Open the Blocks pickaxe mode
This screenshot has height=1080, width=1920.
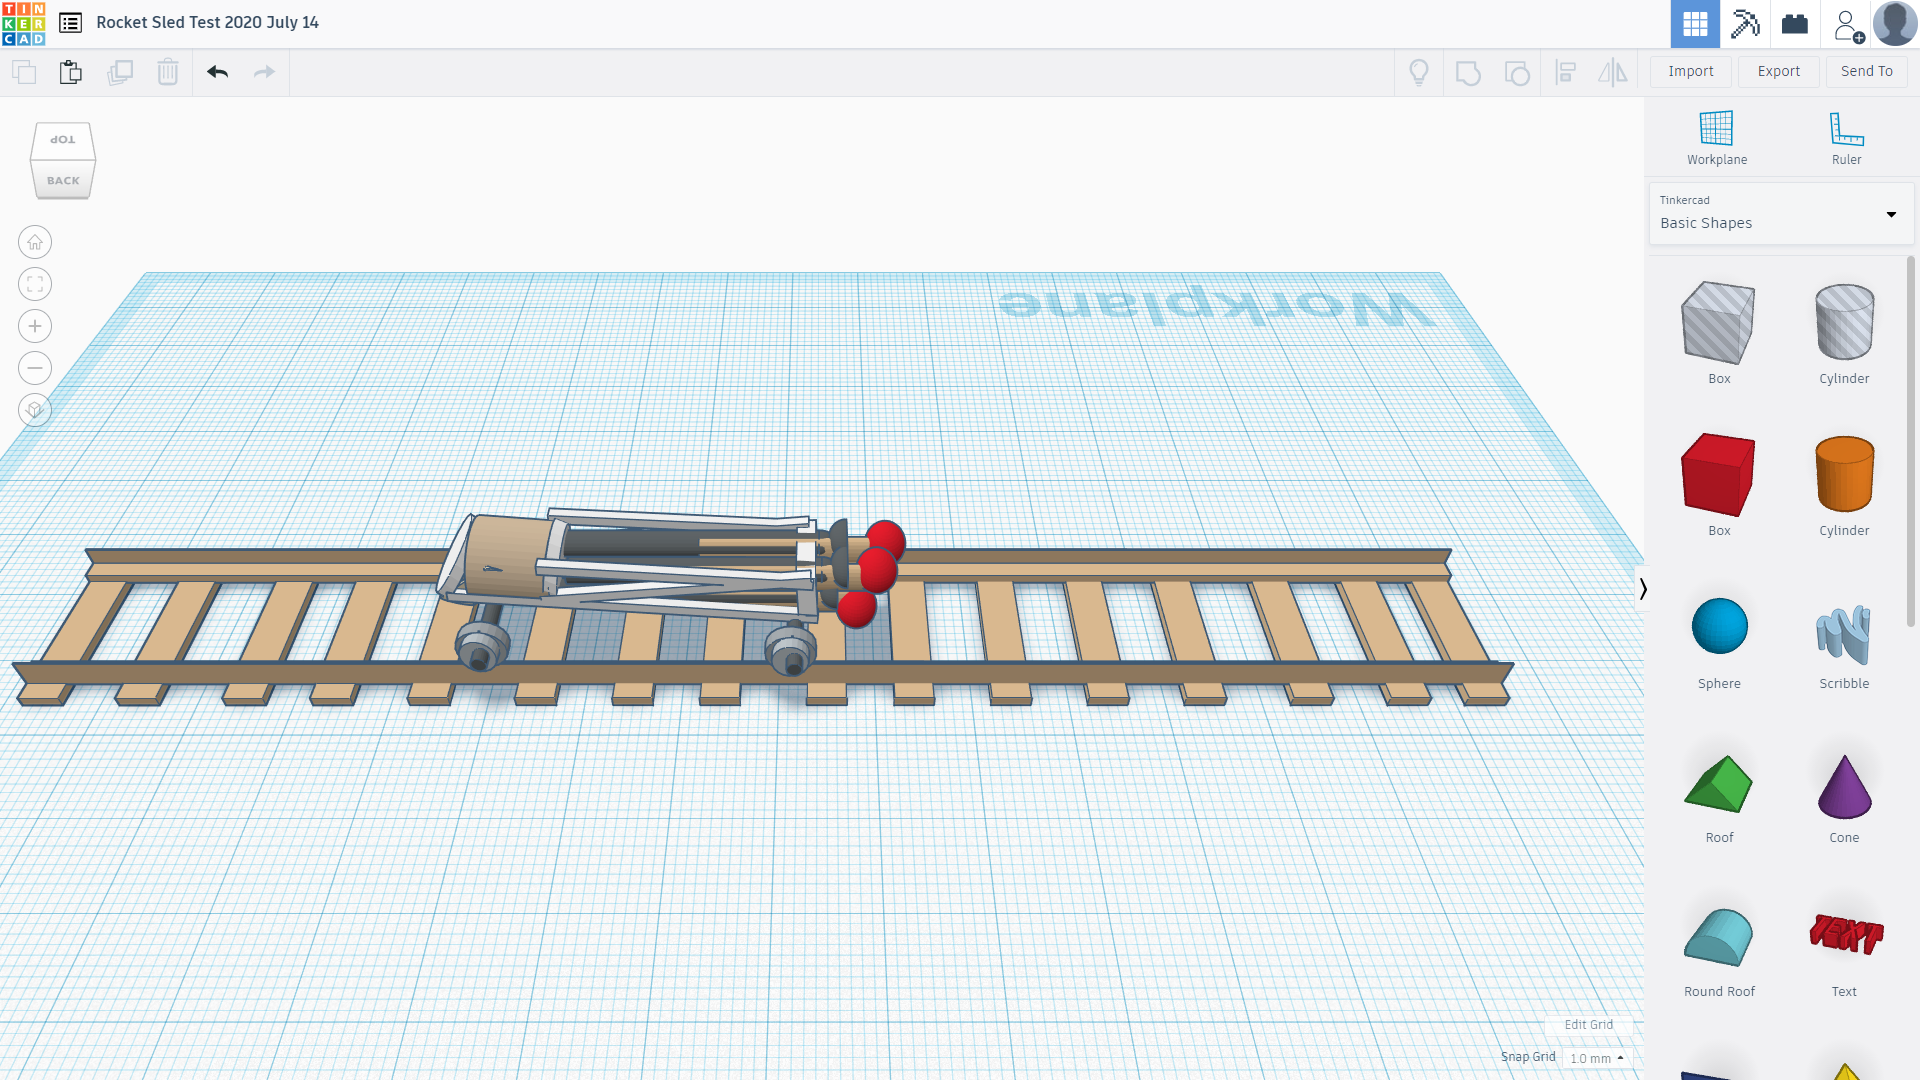click(1745, 24)
